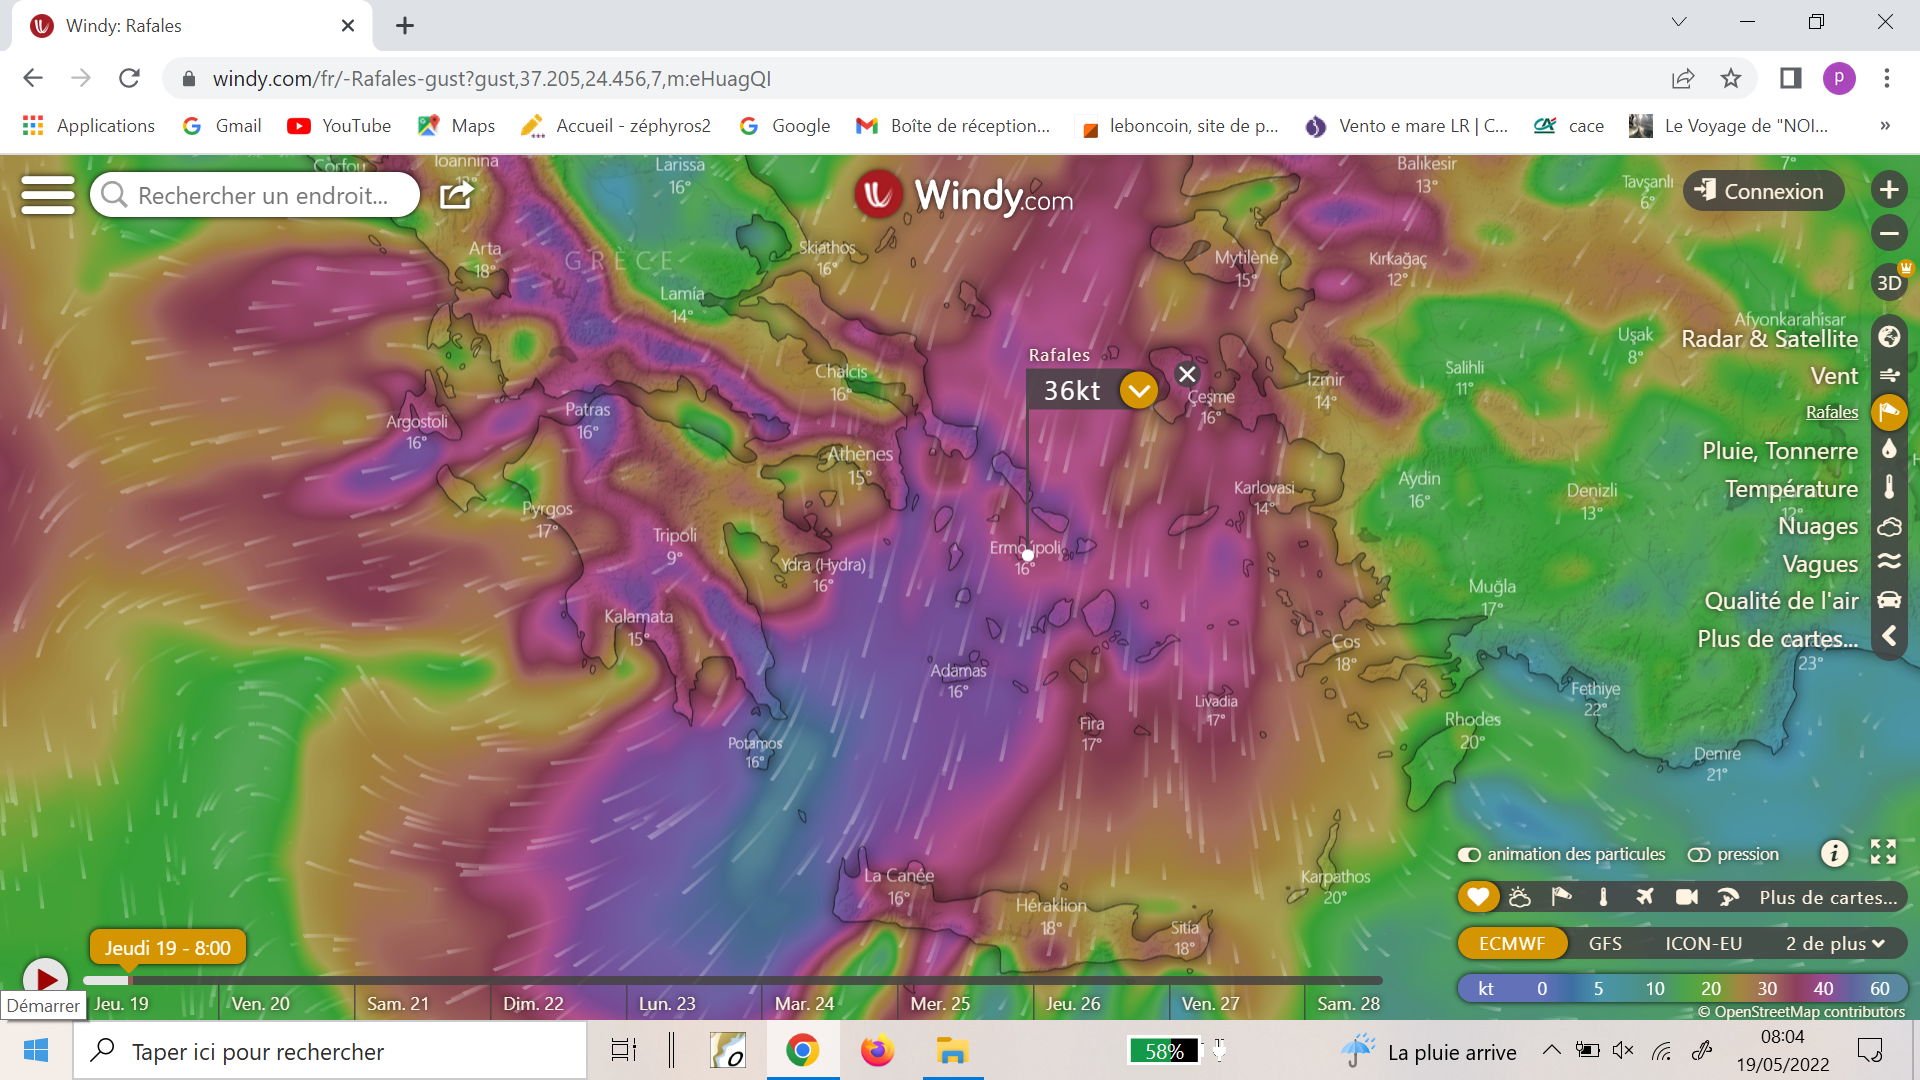Image resolution: width=1920 pixels, height=1080 pixels.
Task: Collapse the layers menu with left chevron
Action: pyautogui.click(x=1888, y=637)
